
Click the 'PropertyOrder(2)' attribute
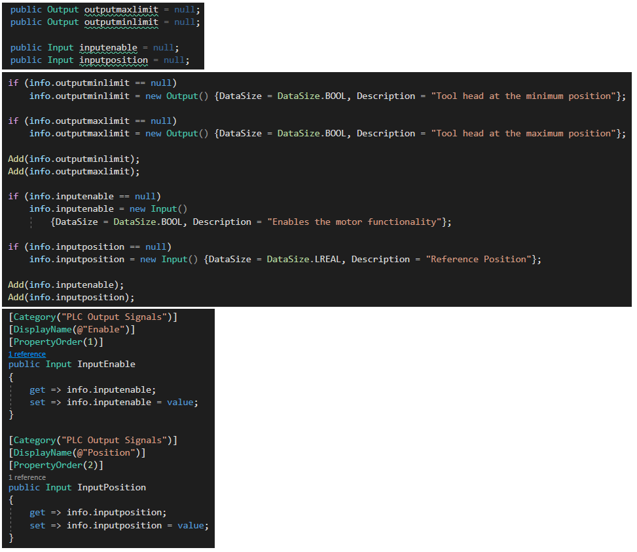pyautogui.click(x=56, y=465)
